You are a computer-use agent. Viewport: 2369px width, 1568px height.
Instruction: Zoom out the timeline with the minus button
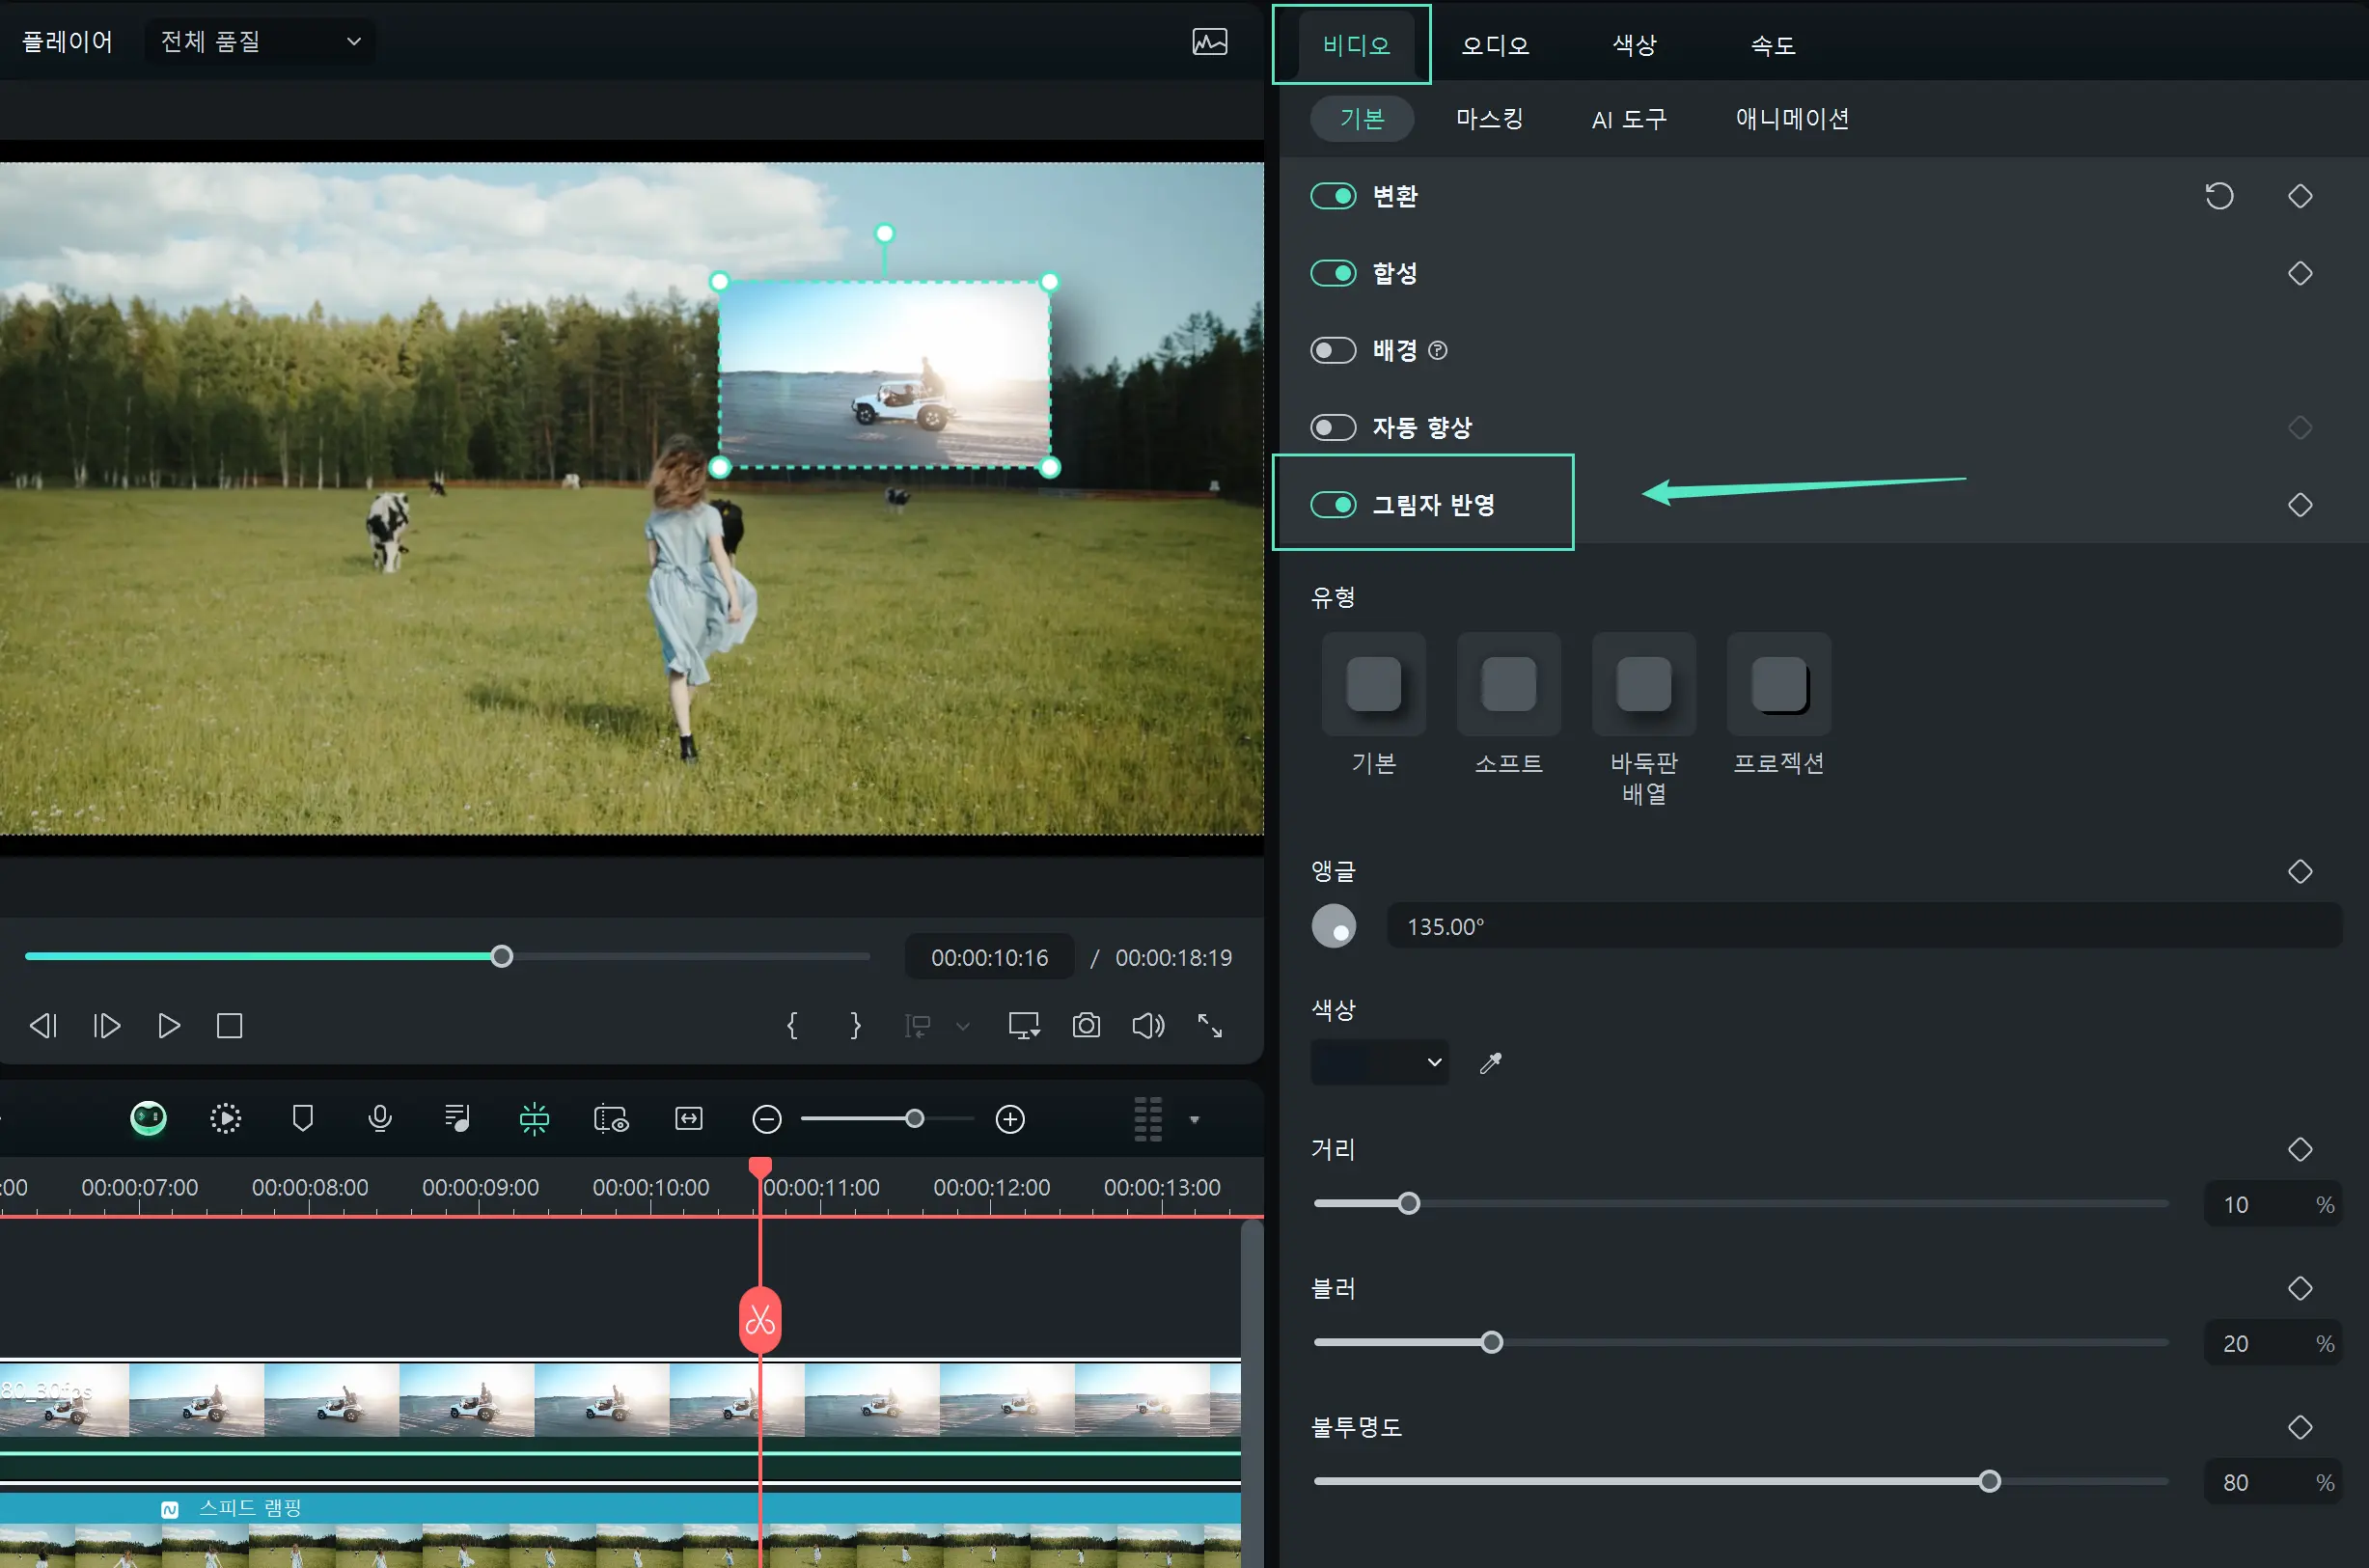(767, 1119)
